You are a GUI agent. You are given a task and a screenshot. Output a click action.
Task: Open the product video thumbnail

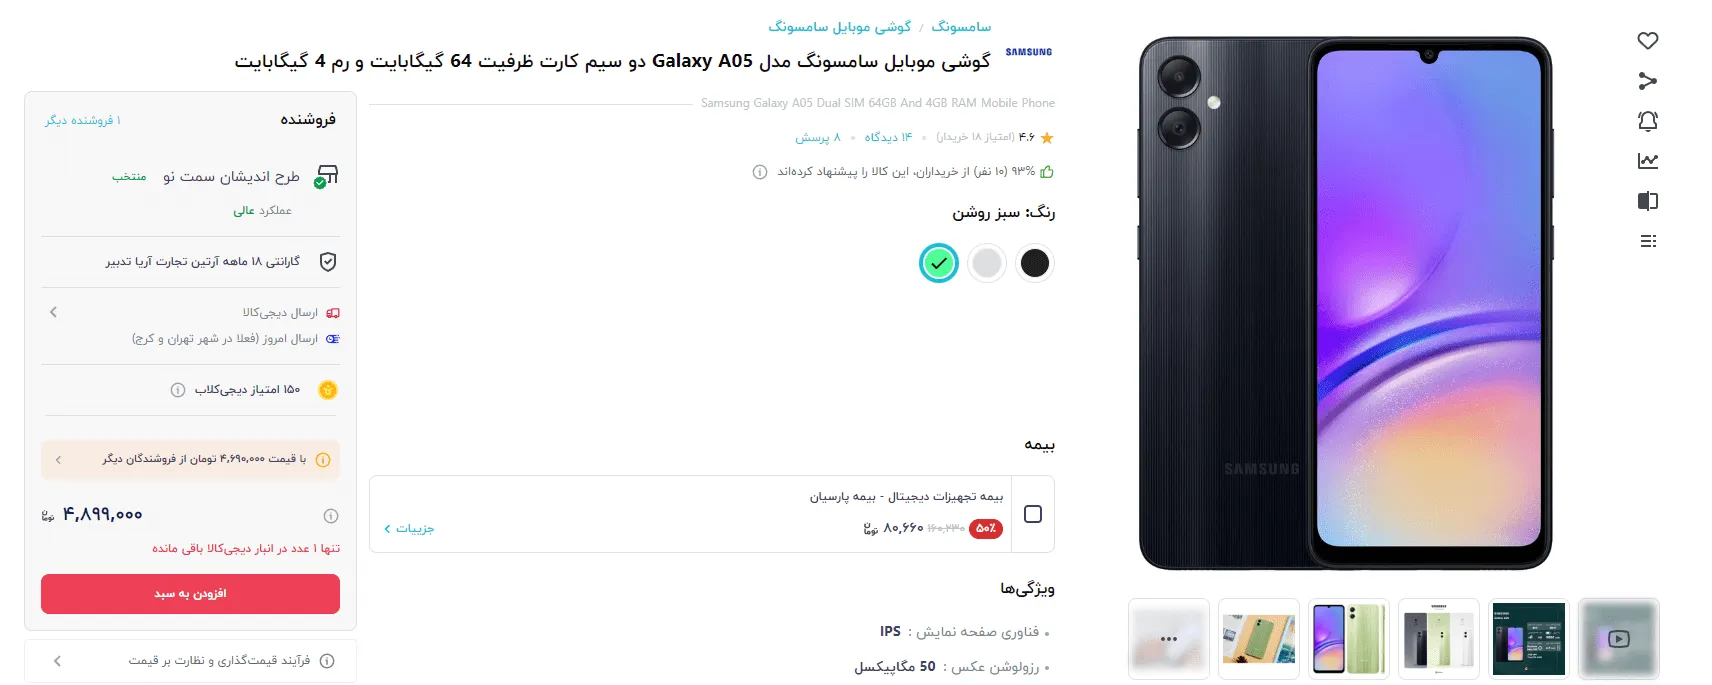1619,639
